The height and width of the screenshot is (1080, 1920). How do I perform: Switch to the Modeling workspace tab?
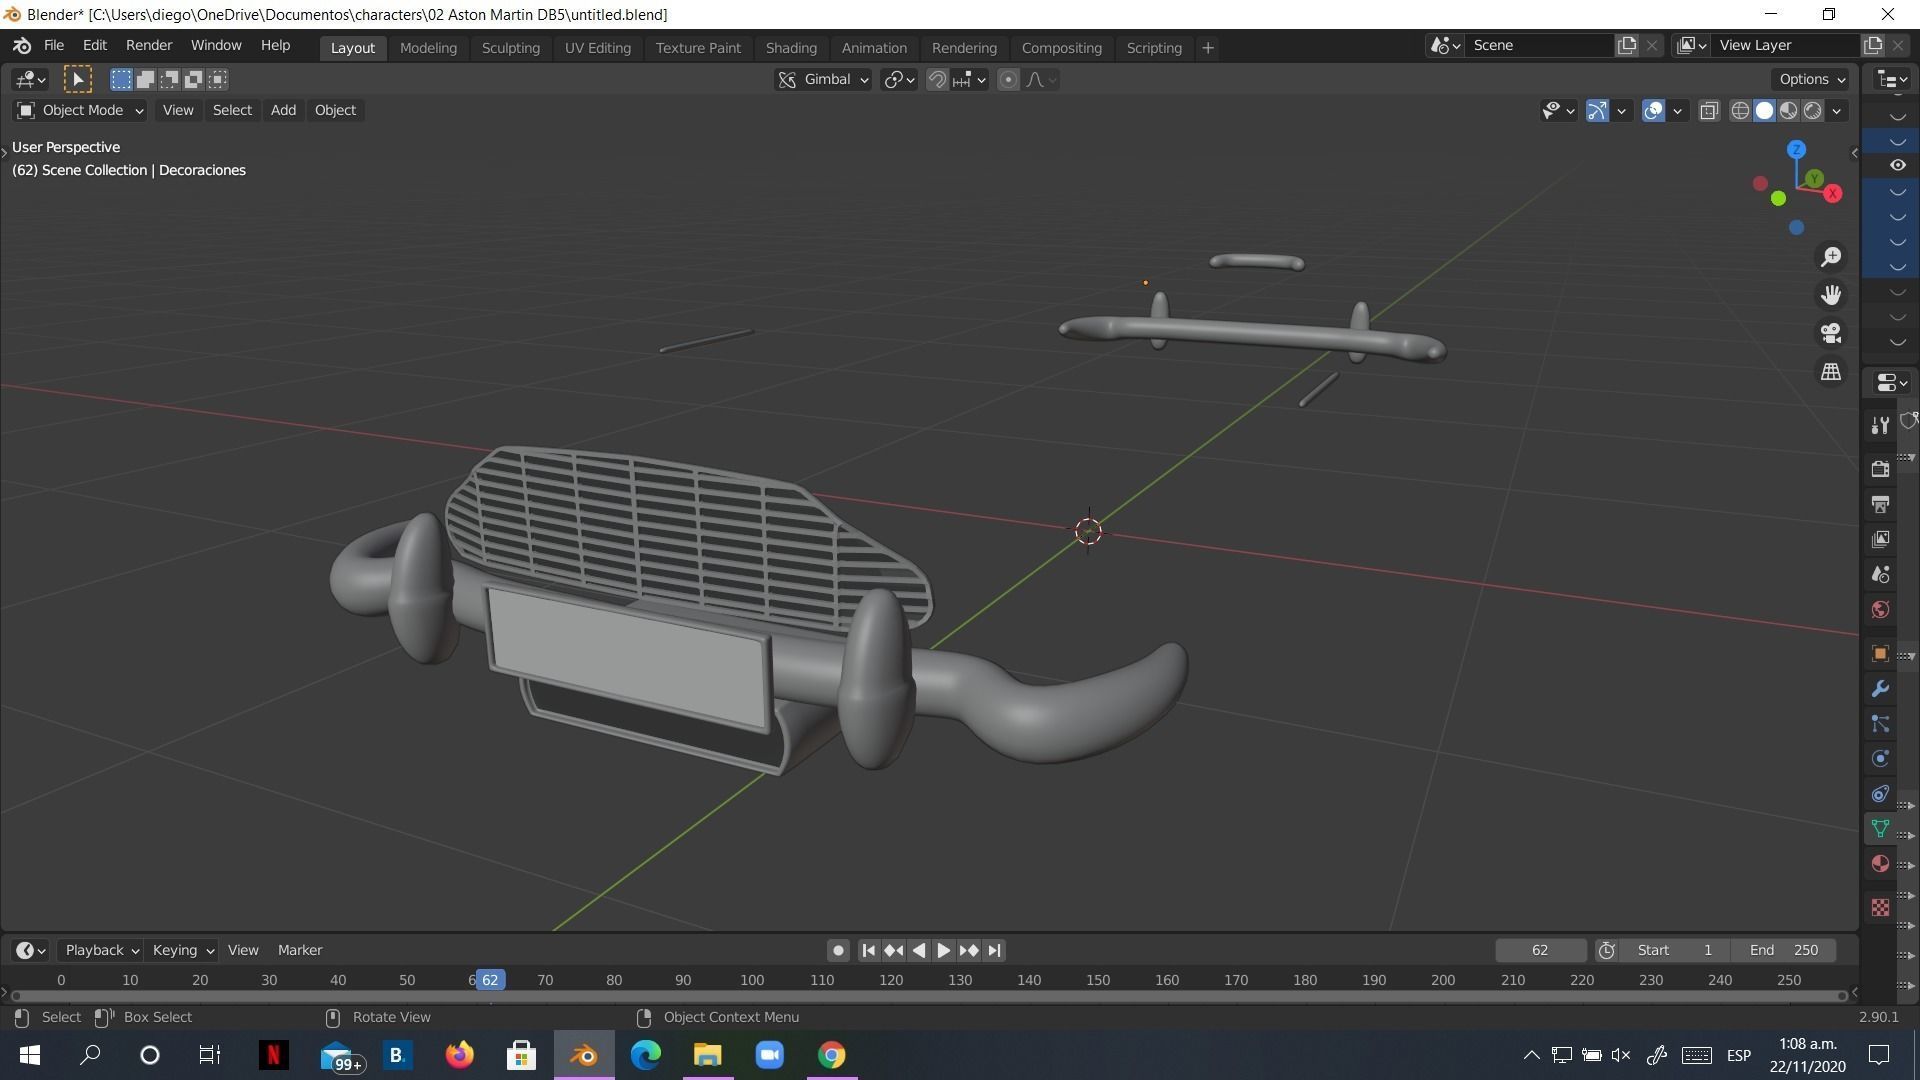428,48
